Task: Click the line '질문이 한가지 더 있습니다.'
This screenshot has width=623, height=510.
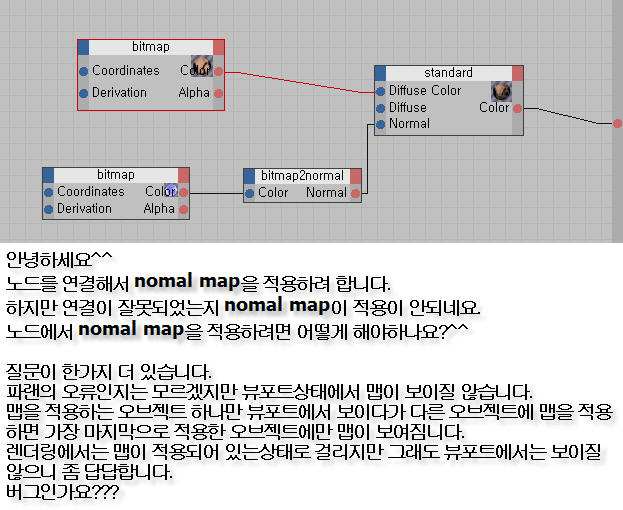Action: (x=108, y=372)
